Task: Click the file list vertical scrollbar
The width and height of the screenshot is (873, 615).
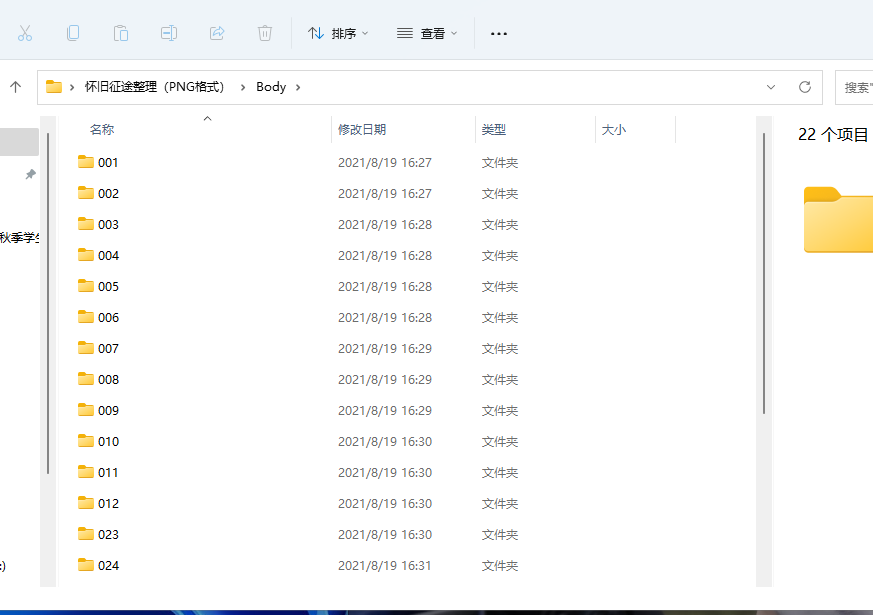Action: 764,270
